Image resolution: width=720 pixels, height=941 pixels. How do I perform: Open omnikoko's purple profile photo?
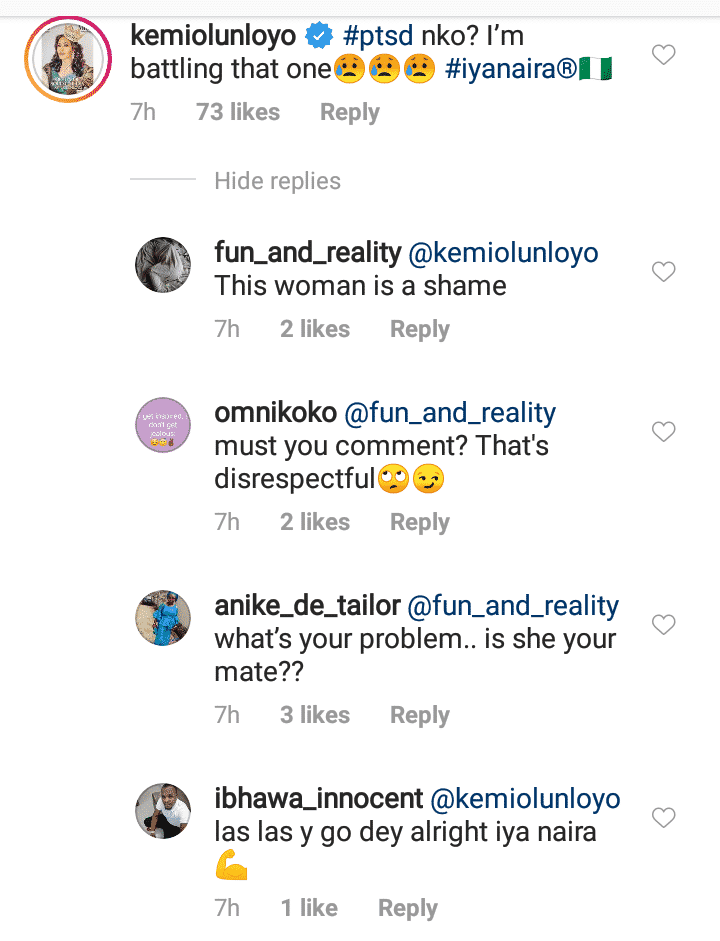pos(163,426)
